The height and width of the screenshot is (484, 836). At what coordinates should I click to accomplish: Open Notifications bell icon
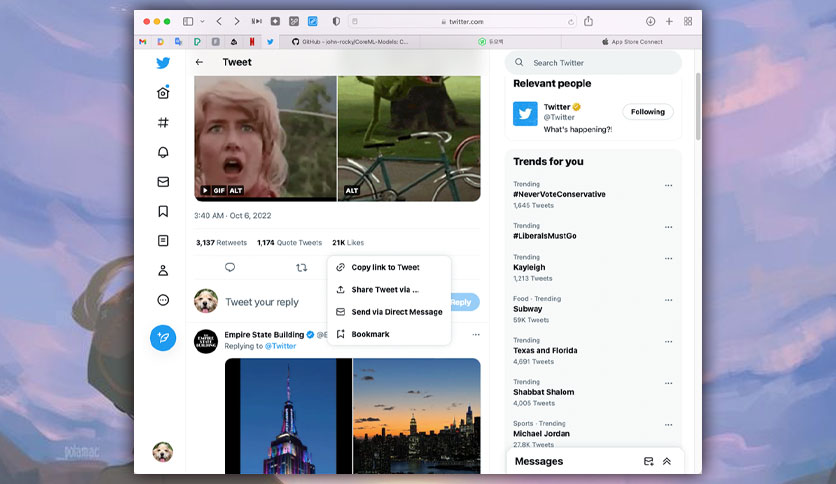tap(163, 152)
